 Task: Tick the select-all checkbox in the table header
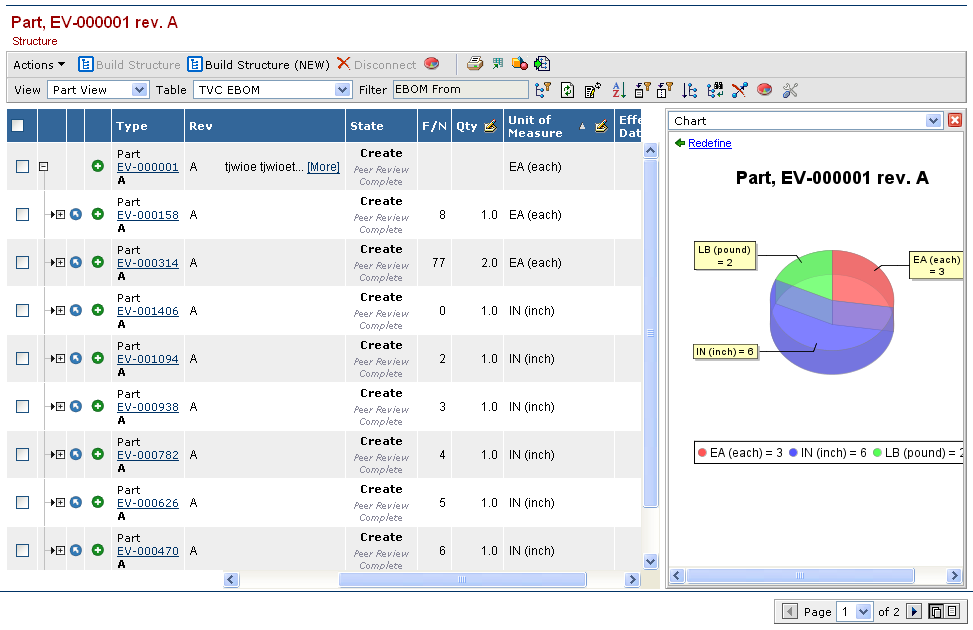tap(18, 126)
